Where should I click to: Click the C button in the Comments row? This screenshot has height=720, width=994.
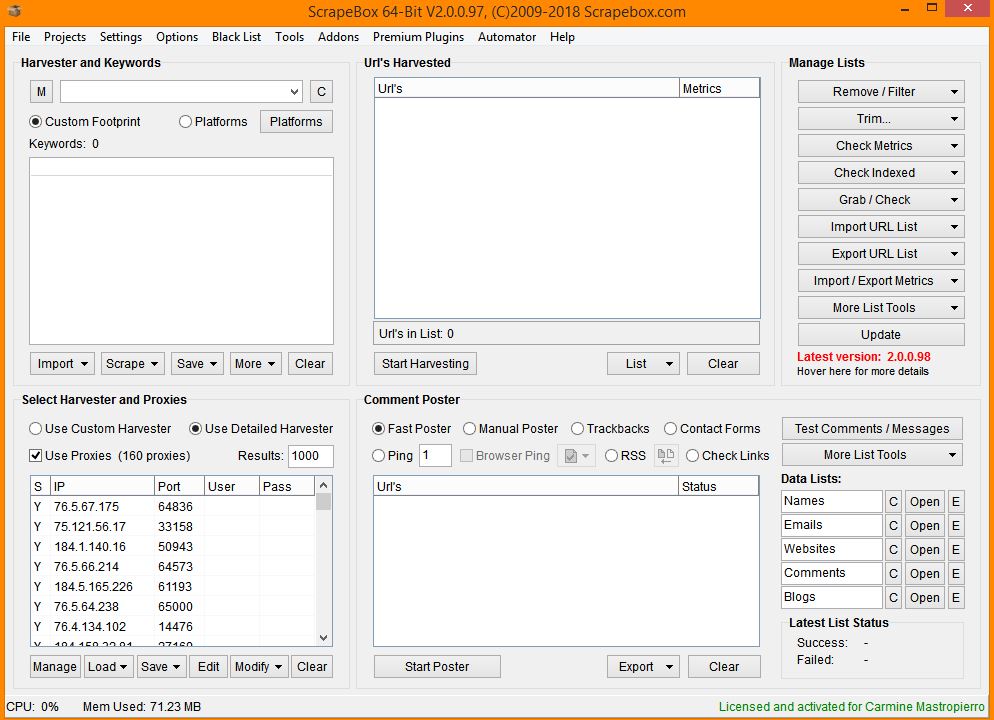click(893, 574)
